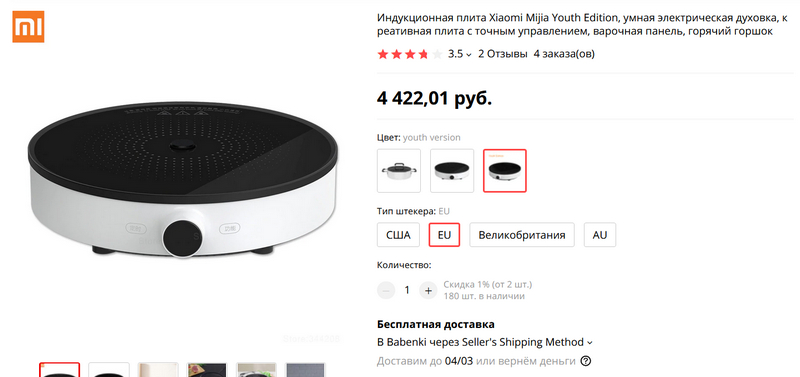
Task: Select the youth version color thumbnail
Action: [x=505, y=171]
